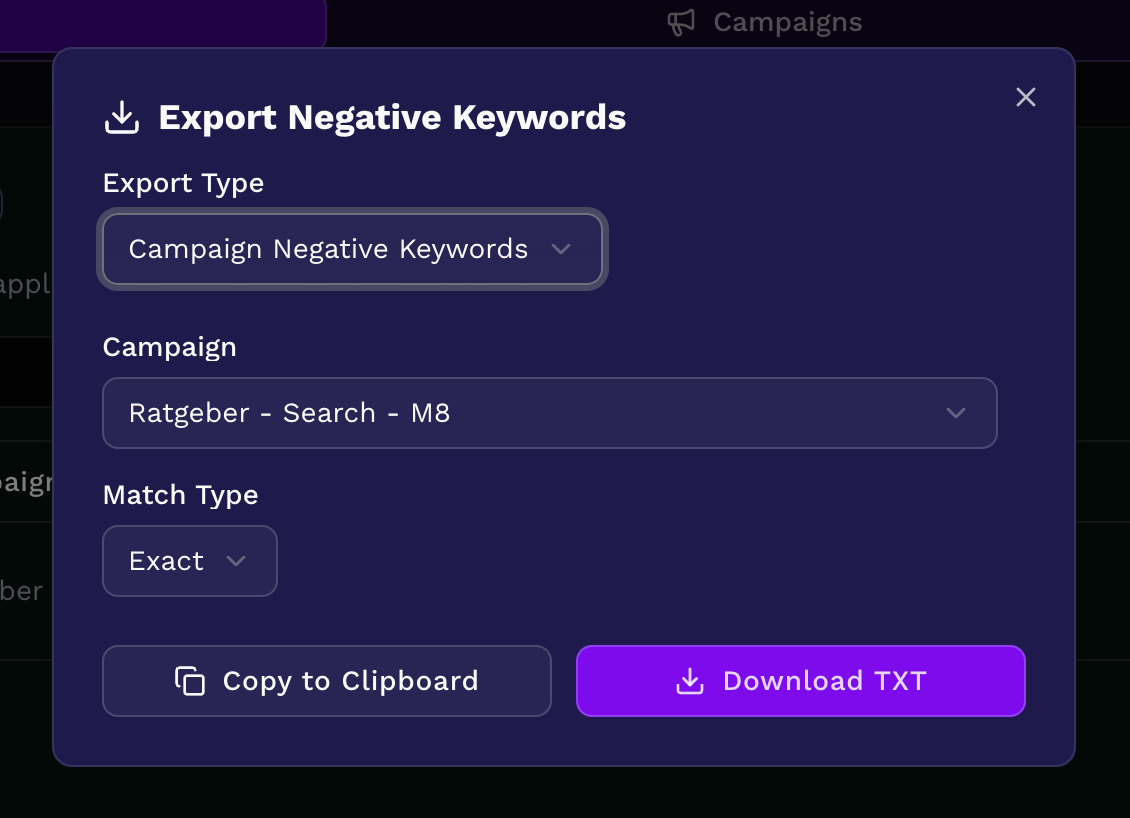Click the Campaign field label
The width and height of the screenshot is (1130, 818).
coord(169,347)
